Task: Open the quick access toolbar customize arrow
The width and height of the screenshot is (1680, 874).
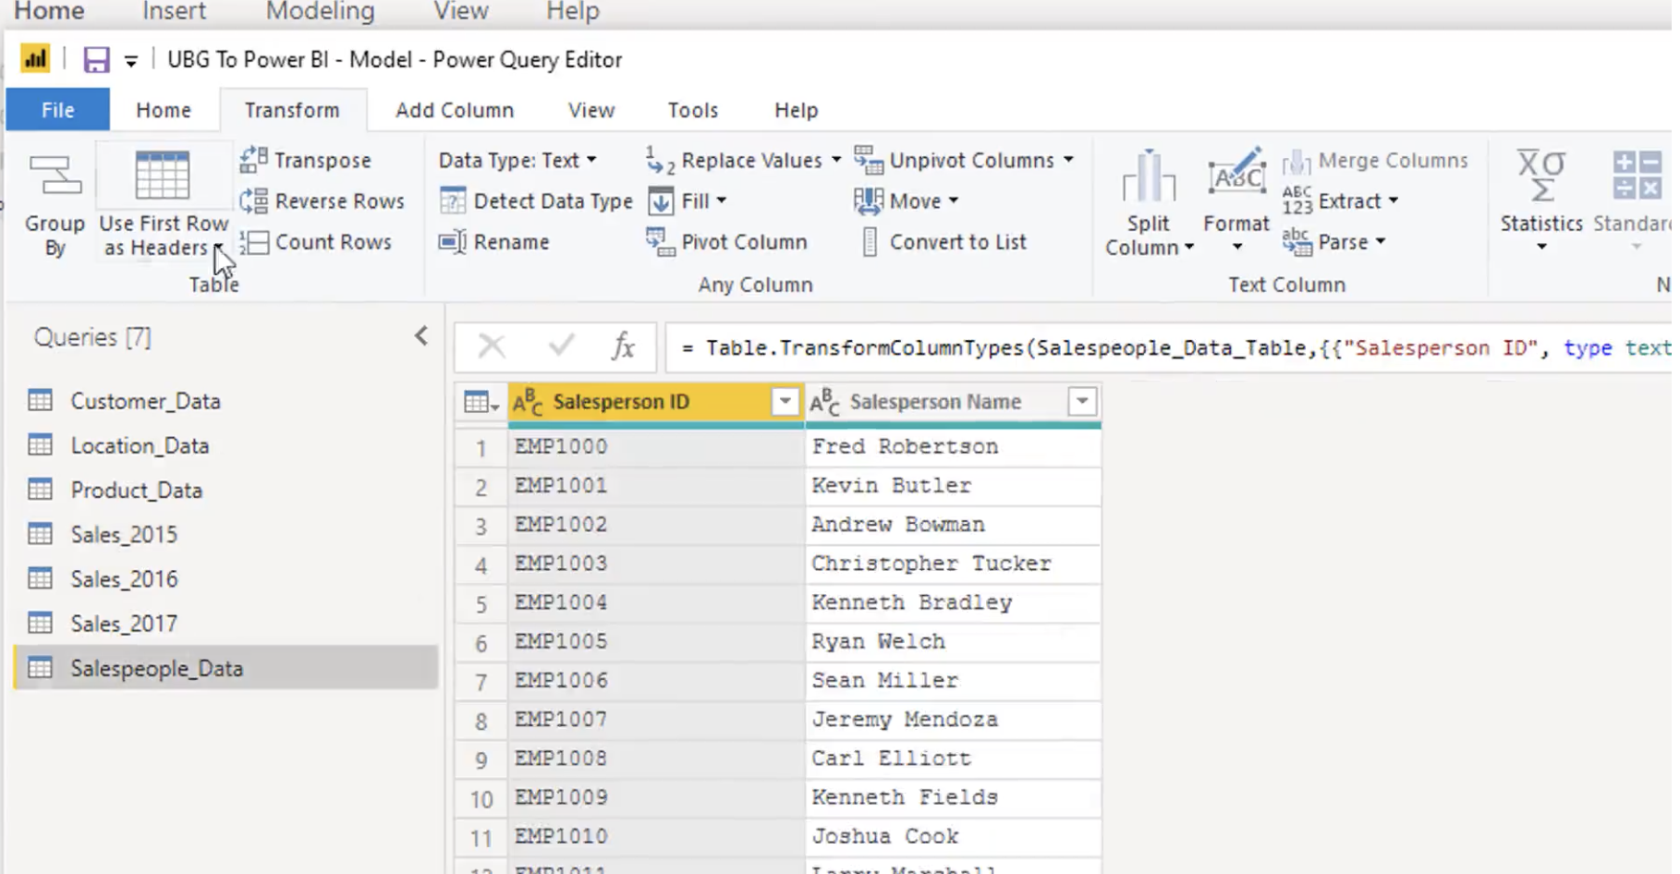Action: [131, 61]
